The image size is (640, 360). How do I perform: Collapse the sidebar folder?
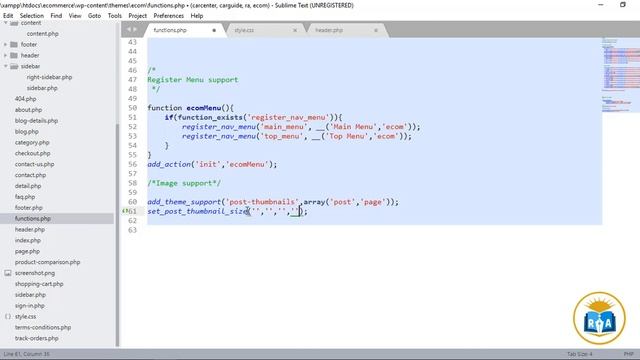(x=6, y=66)
